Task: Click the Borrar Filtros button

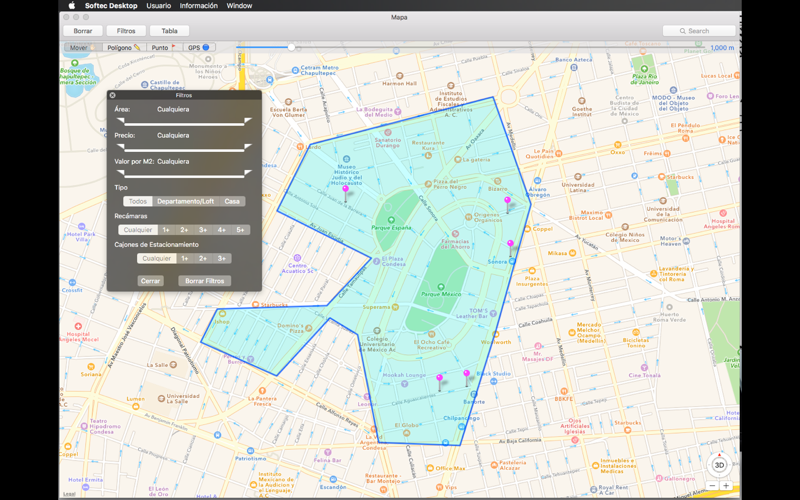Action: pyautogui.click(x=205, y=281)
